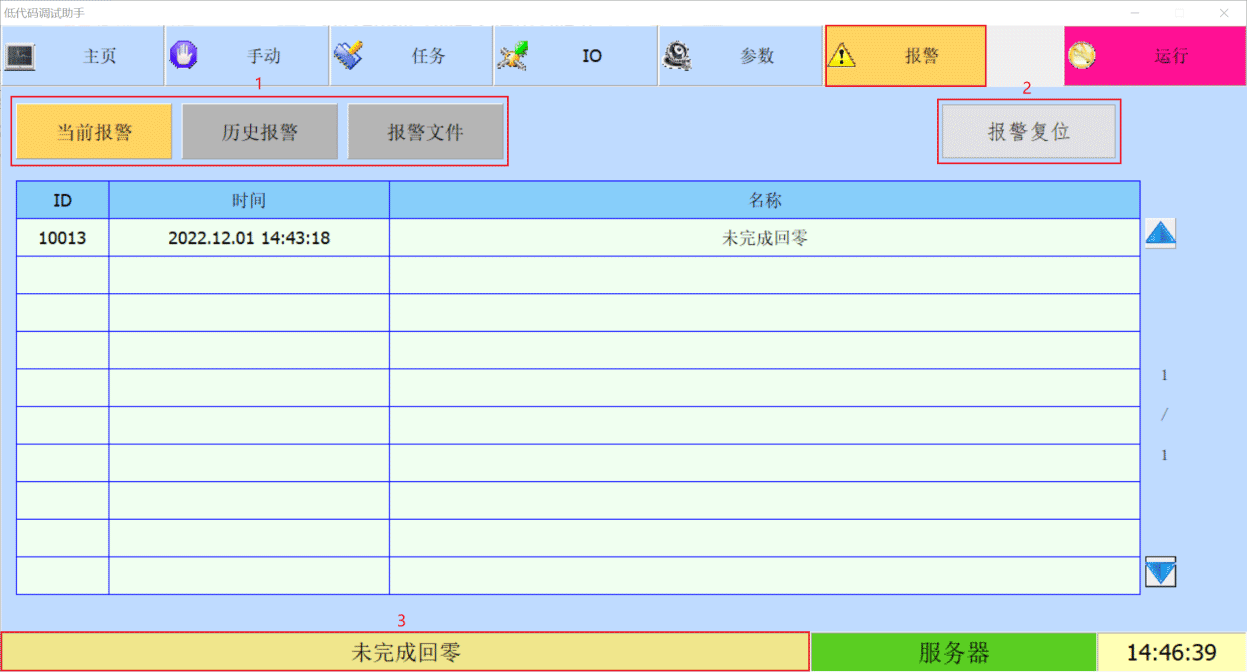1247x672 pixels.
Task: Switch to the 当前报警 view
Action: click(x=94, y=132)
